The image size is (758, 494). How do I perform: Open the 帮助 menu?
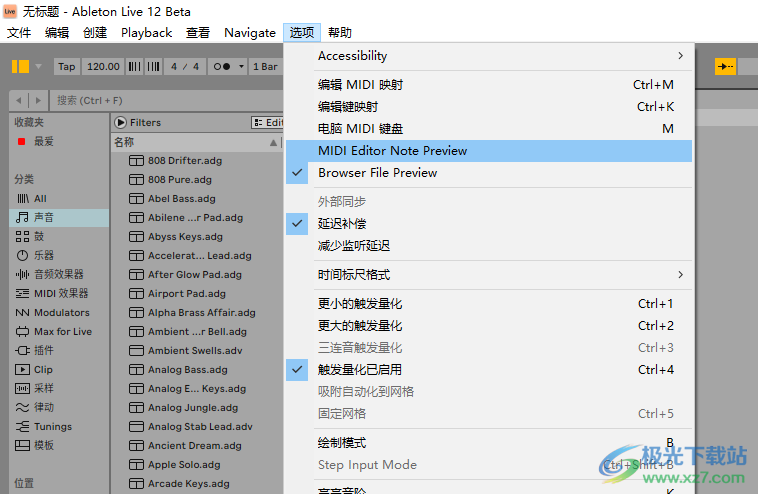pos(340,33)
